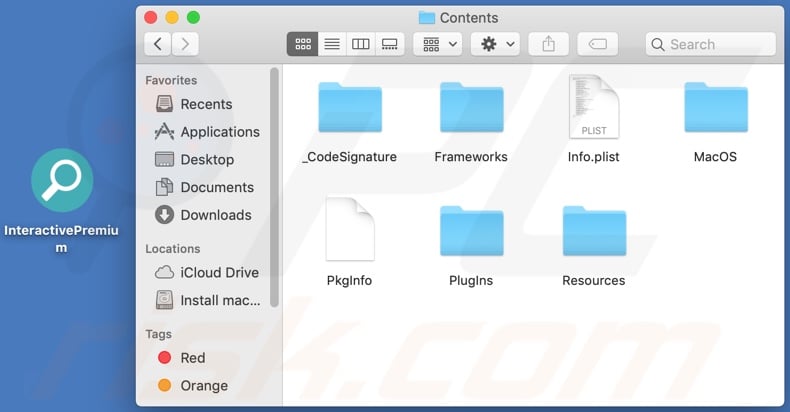Click the Share toolbar button

pos(549,44)
